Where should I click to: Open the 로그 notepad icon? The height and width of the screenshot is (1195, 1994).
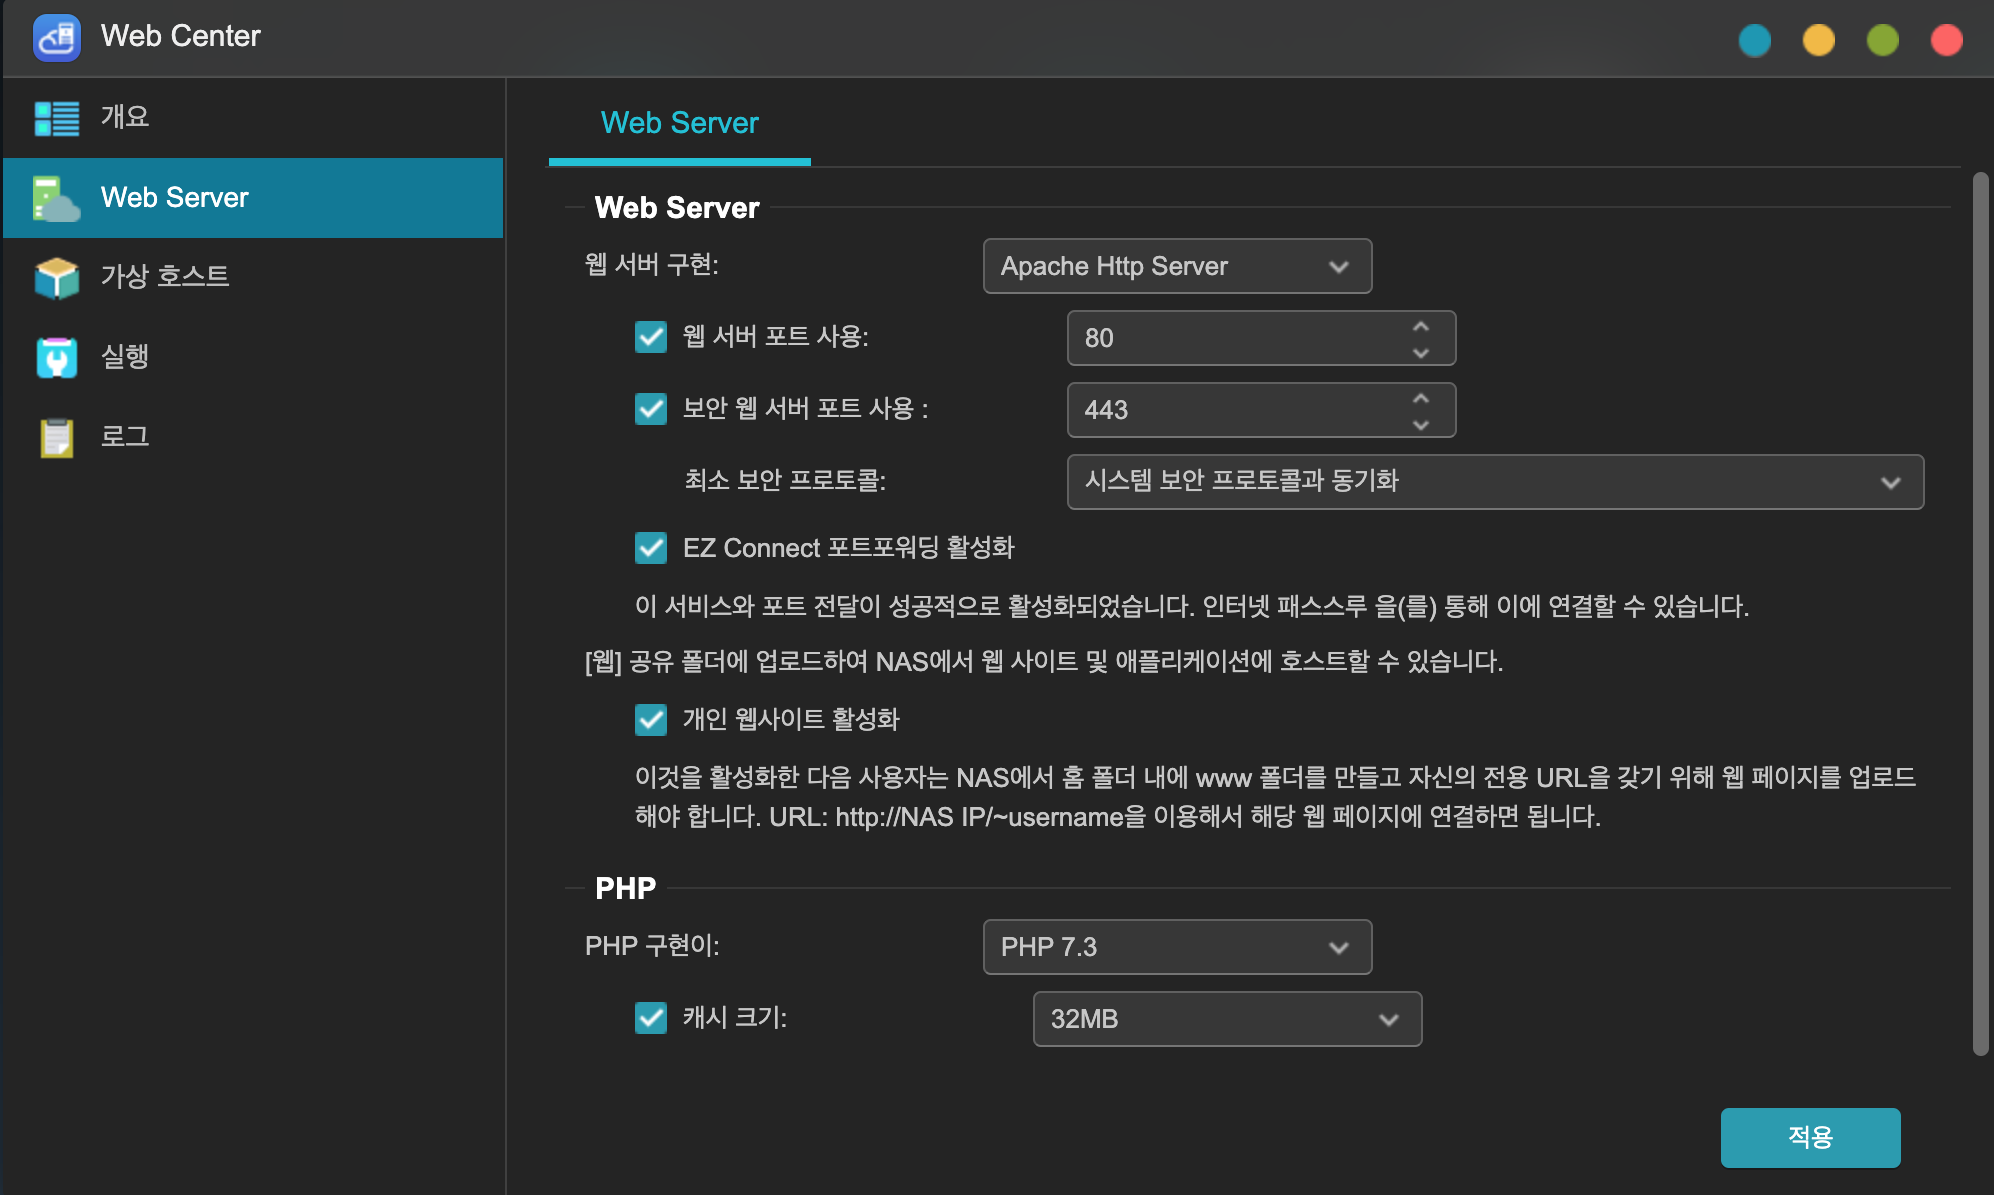56,437
